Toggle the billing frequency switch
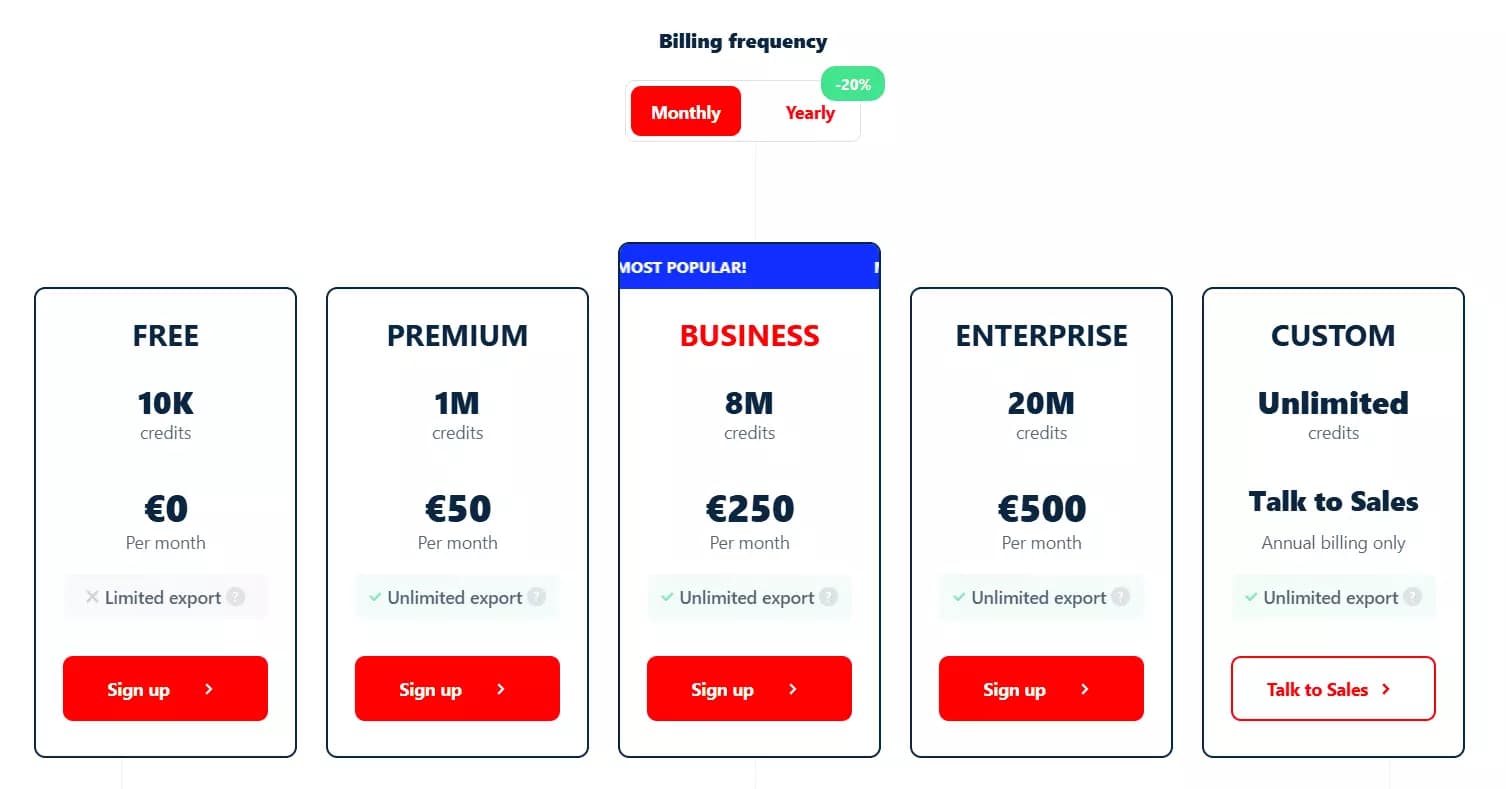1506x789 pixels. [x=743, y=111]
